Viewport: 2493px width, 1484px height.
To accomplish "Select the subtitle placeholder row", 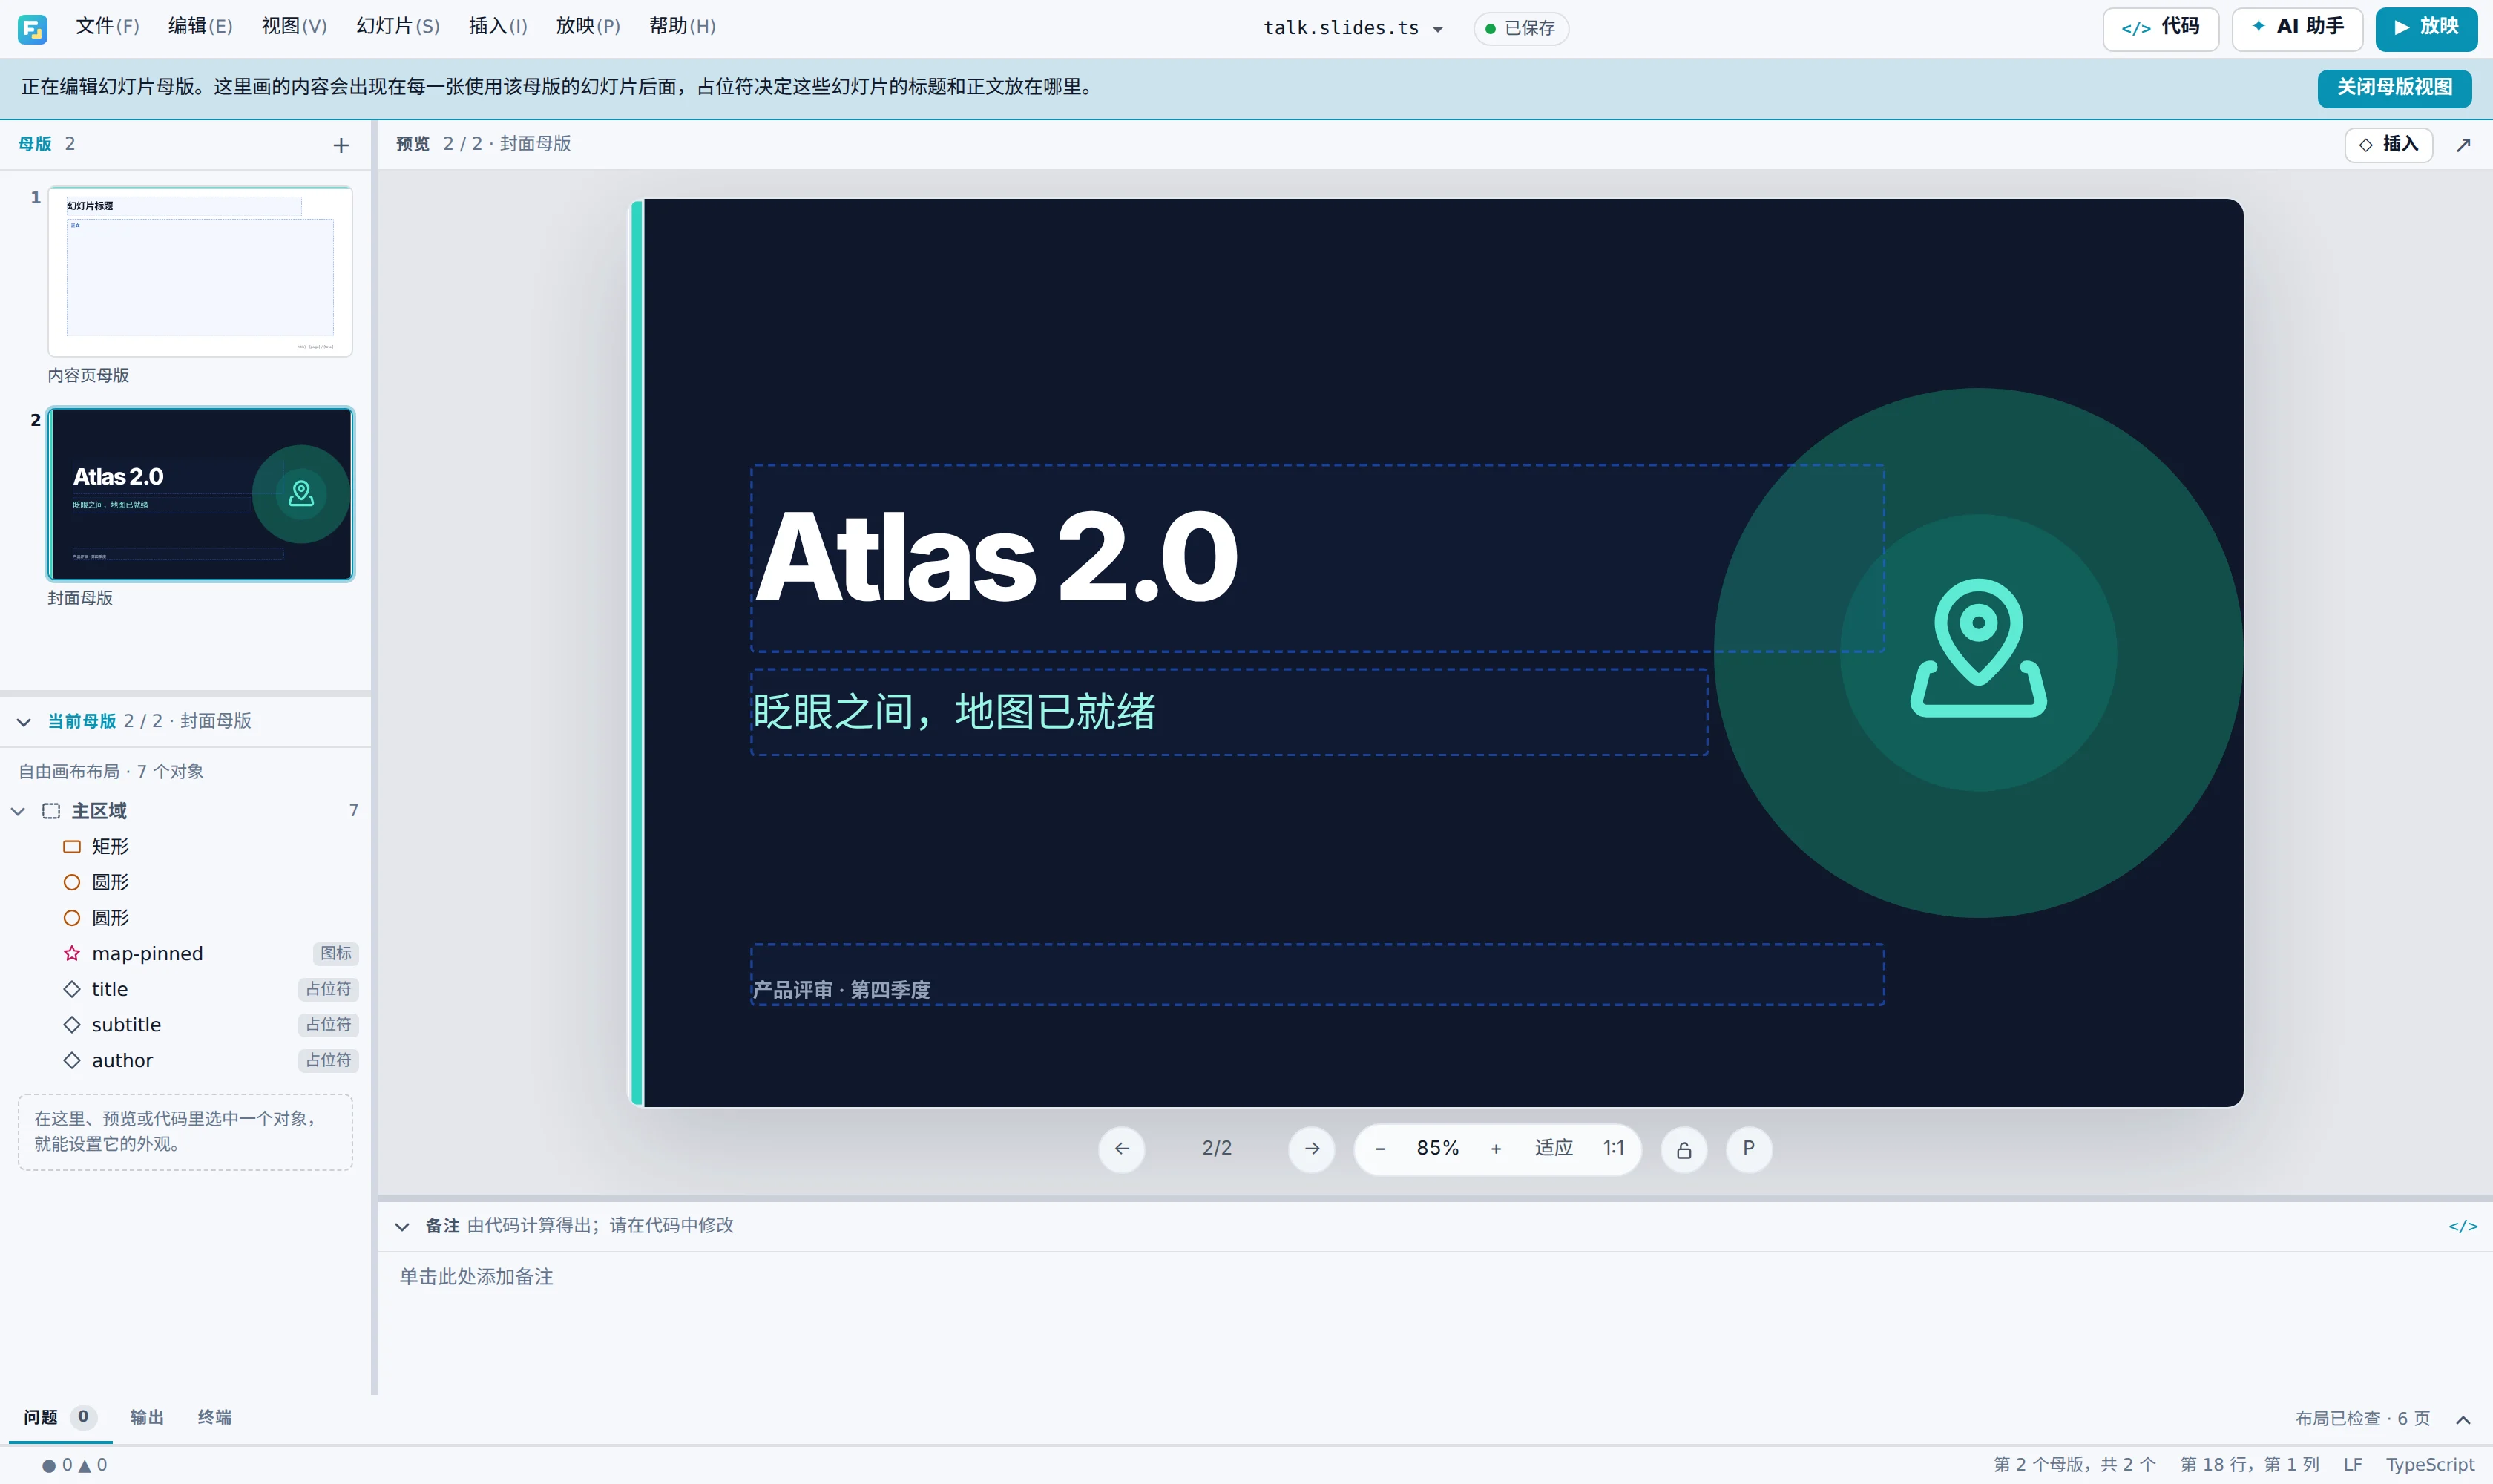I will click(x=186, y=1025).
